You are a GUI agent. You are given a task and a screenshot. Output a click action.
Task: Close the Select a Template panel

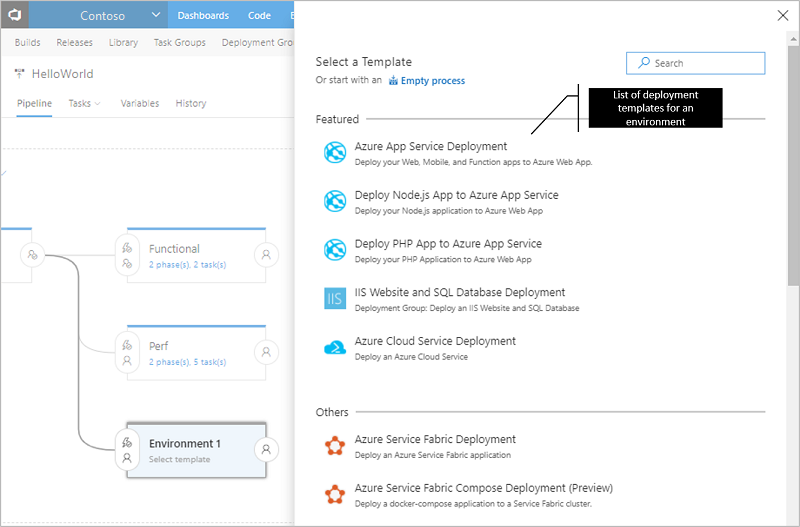tap(783, 15)
